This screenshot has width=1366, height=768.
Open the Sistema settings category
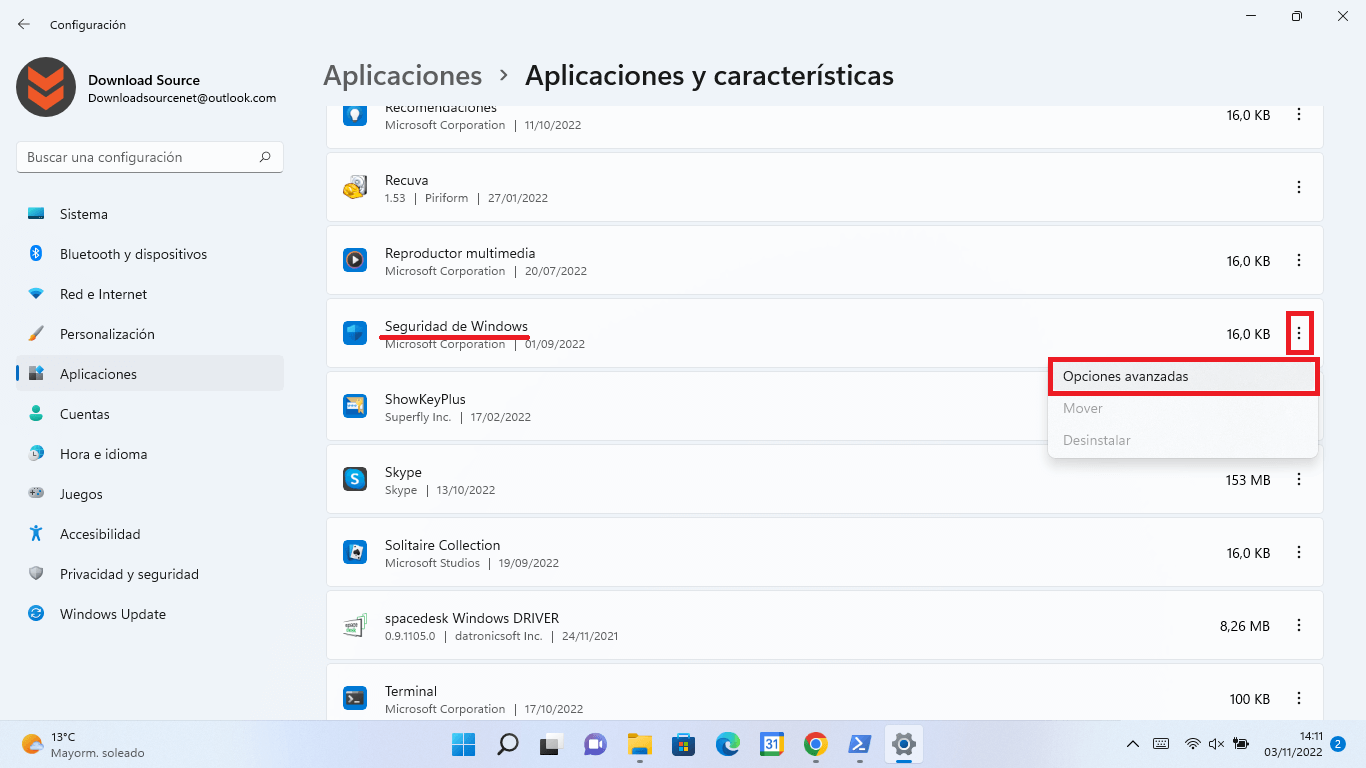(x=150, y=214)
